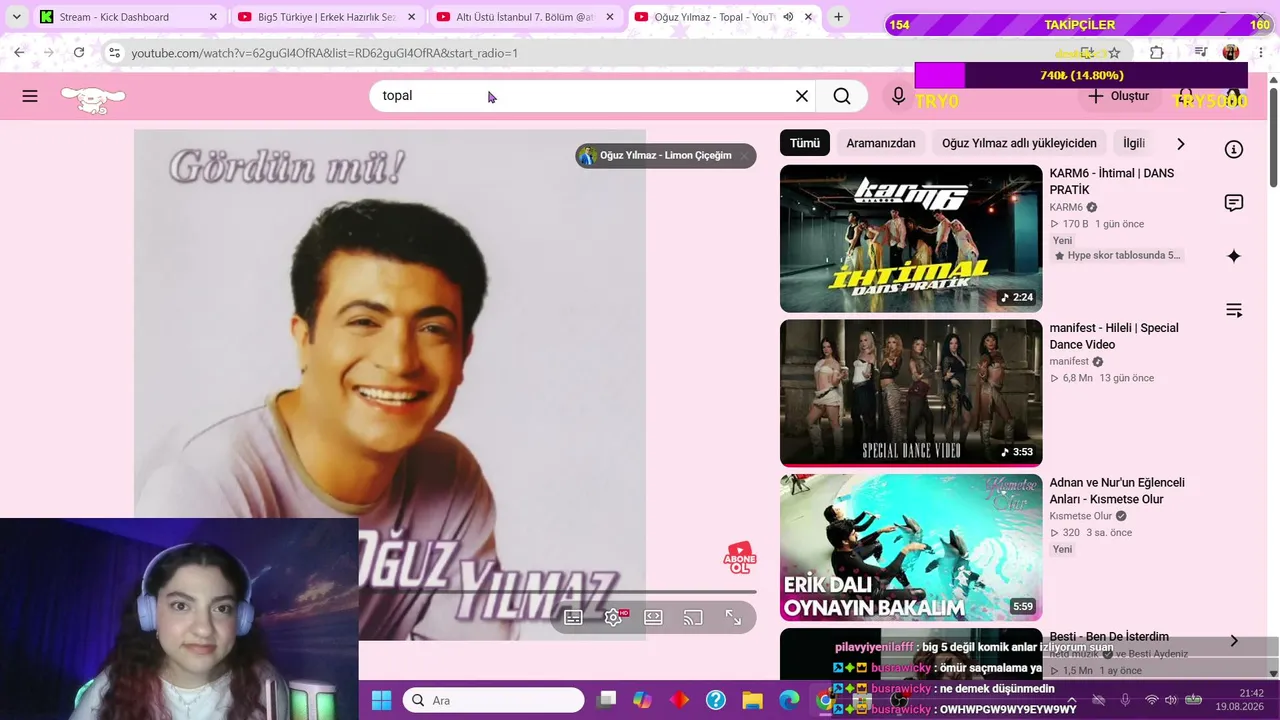The width and height of the screenshot is (1280, 720).
Task: Open manifest - Hileli | Special Dance Video title
Action: click(x=1114, y=336)
